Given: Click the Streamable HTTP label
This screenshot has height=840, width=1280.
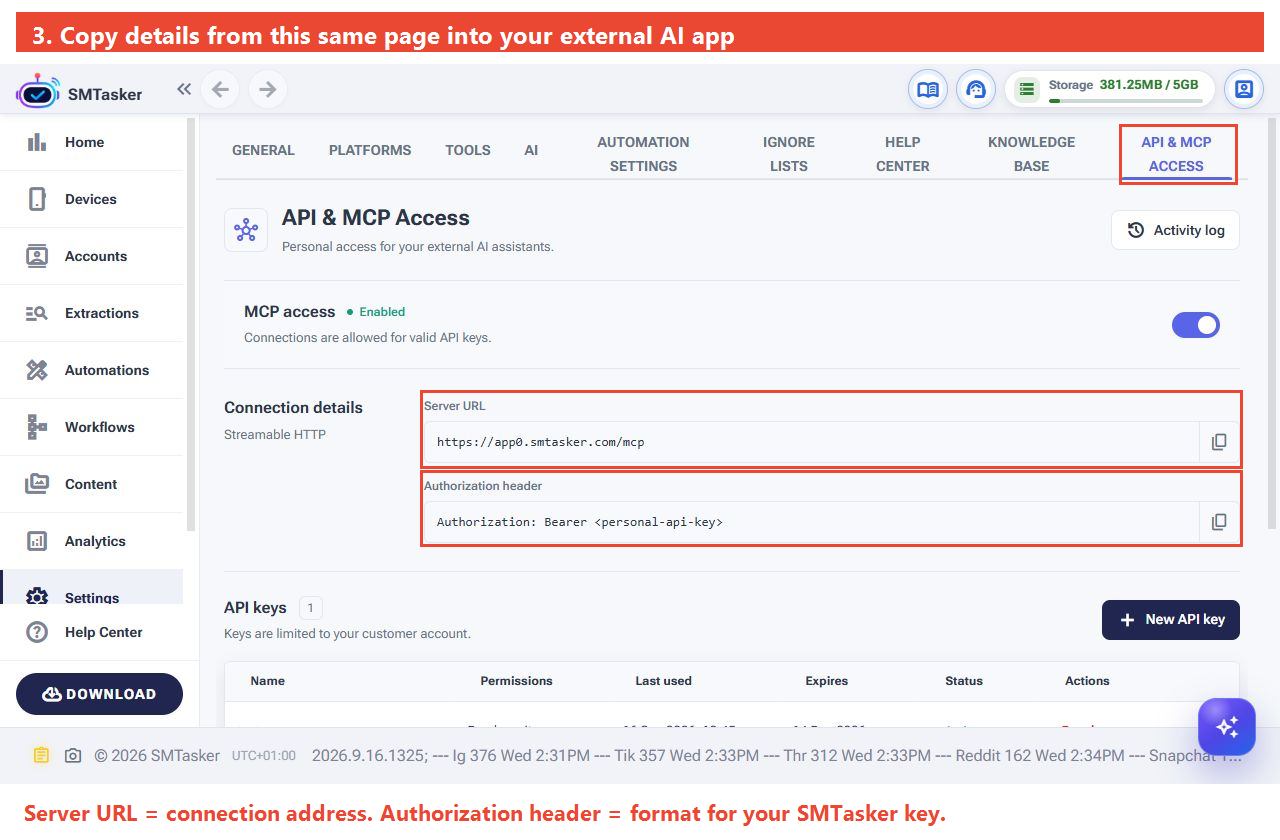Looking at the screenshot, I should [x=275, y=434].
